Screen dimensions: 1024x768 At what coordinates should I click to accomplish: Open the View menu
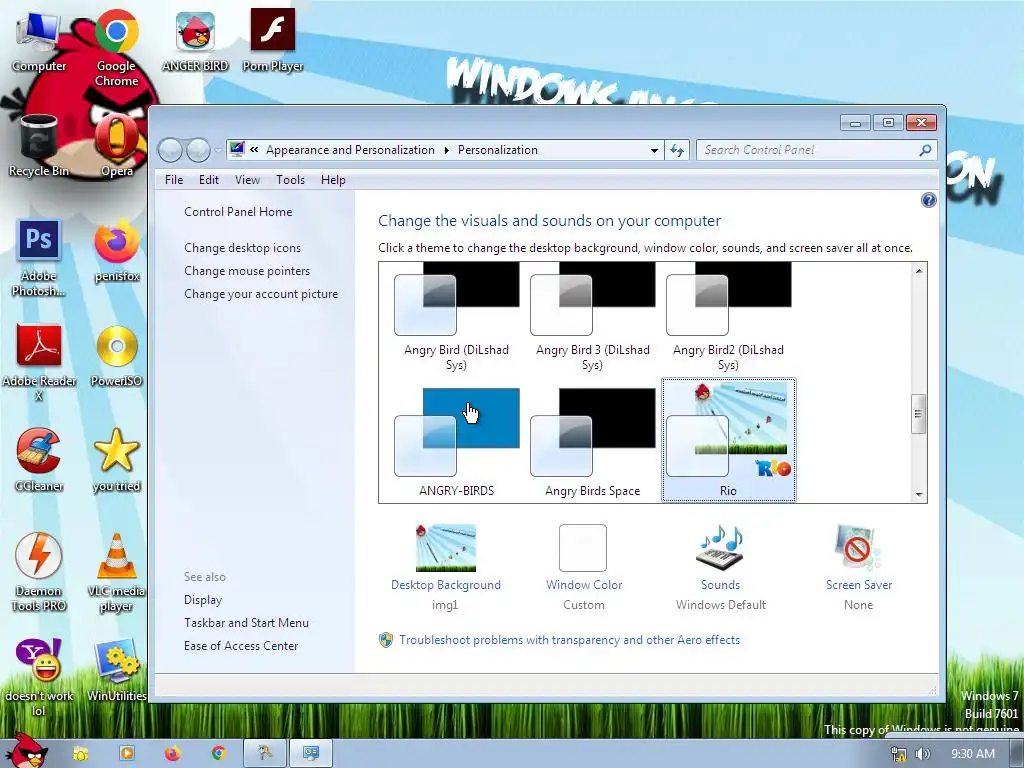tap(248, 180)
